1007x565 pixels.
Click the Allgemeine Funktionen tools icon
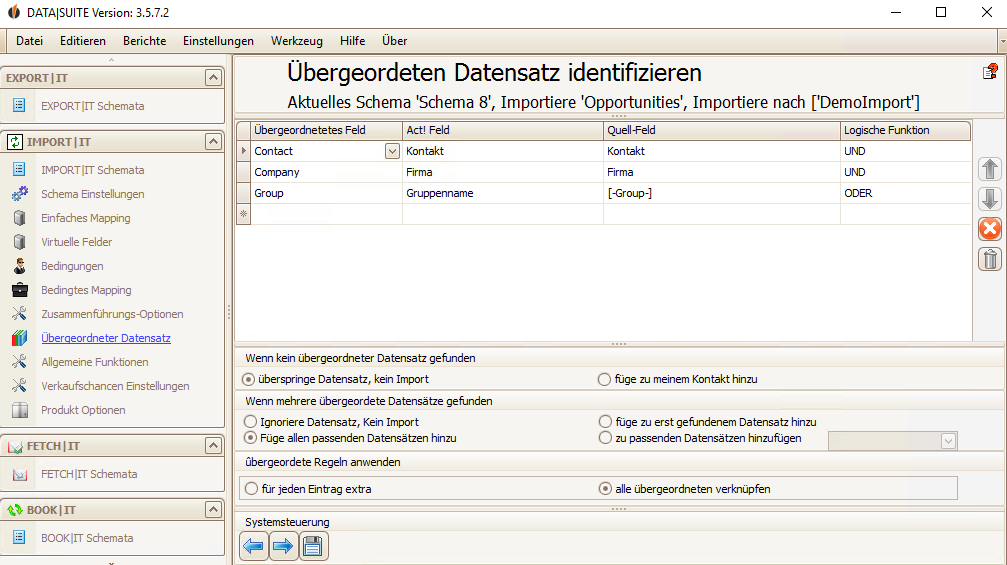(x=20, y=361)
